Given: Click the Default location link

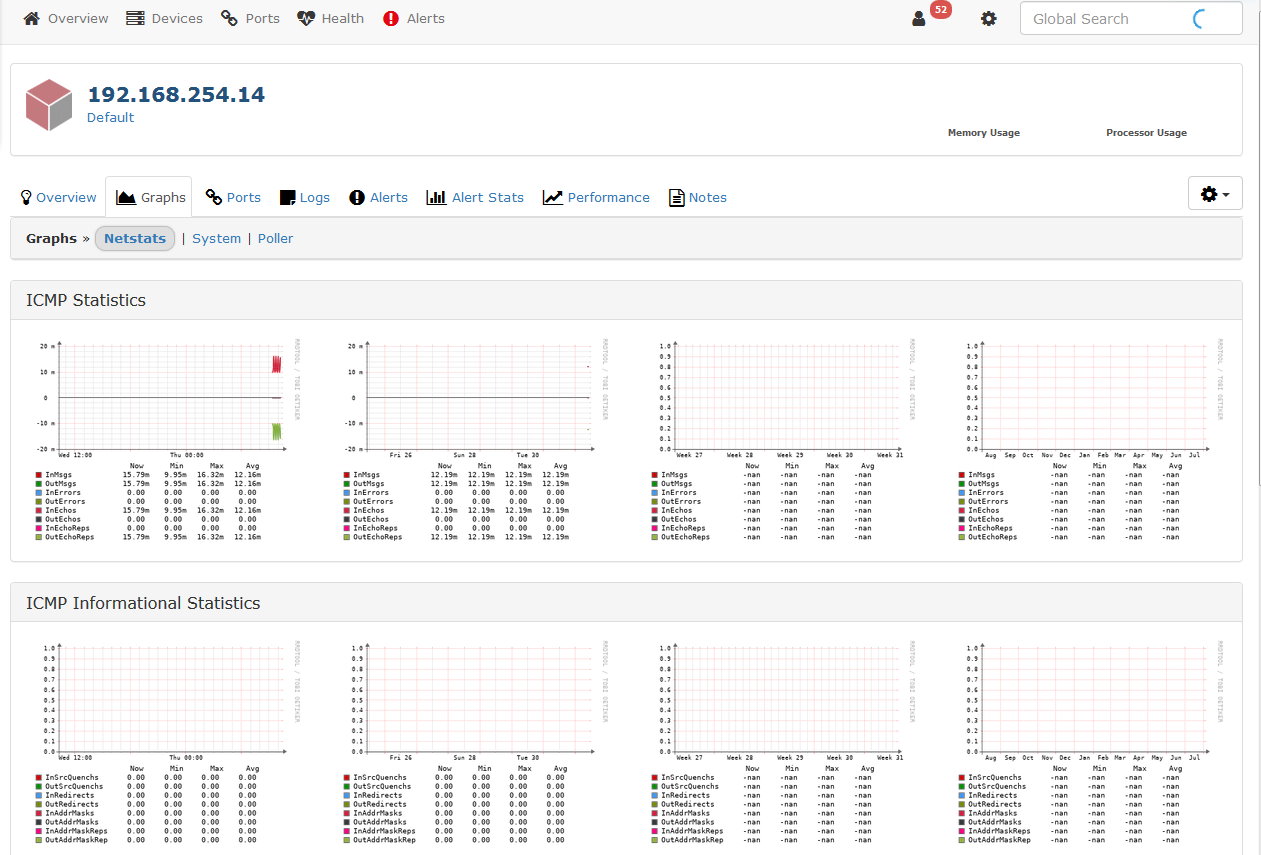Looking at the screenshot, I should tap(110, 118).
